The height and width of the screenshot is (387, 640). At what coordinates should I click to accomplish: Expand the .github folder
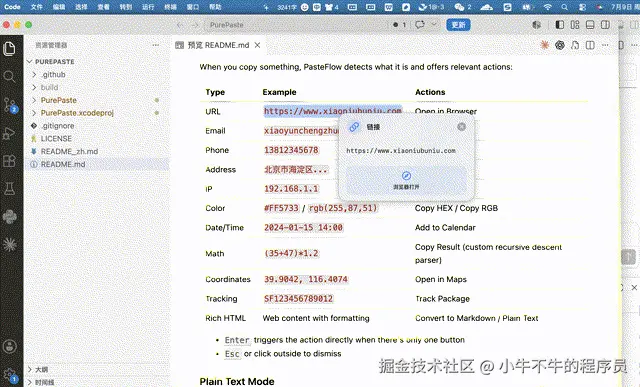pyautogui.click(x=34, y=74)
